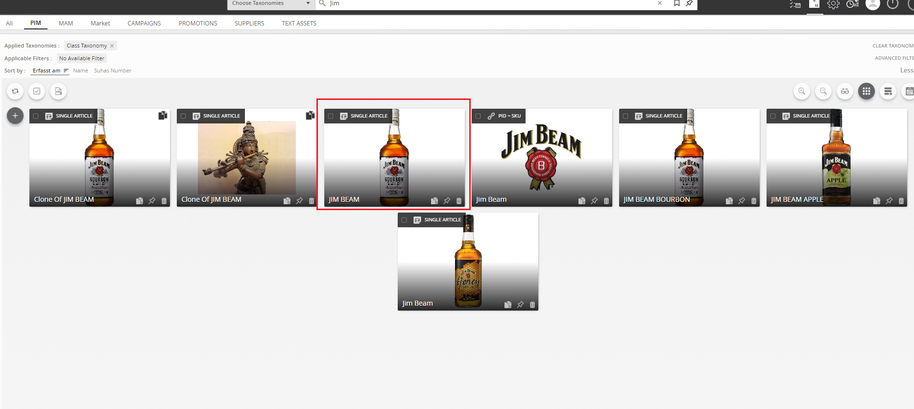Switch to the PROMOTIONS tab
Screen dimensions: 914x409
tap(198, 23)
